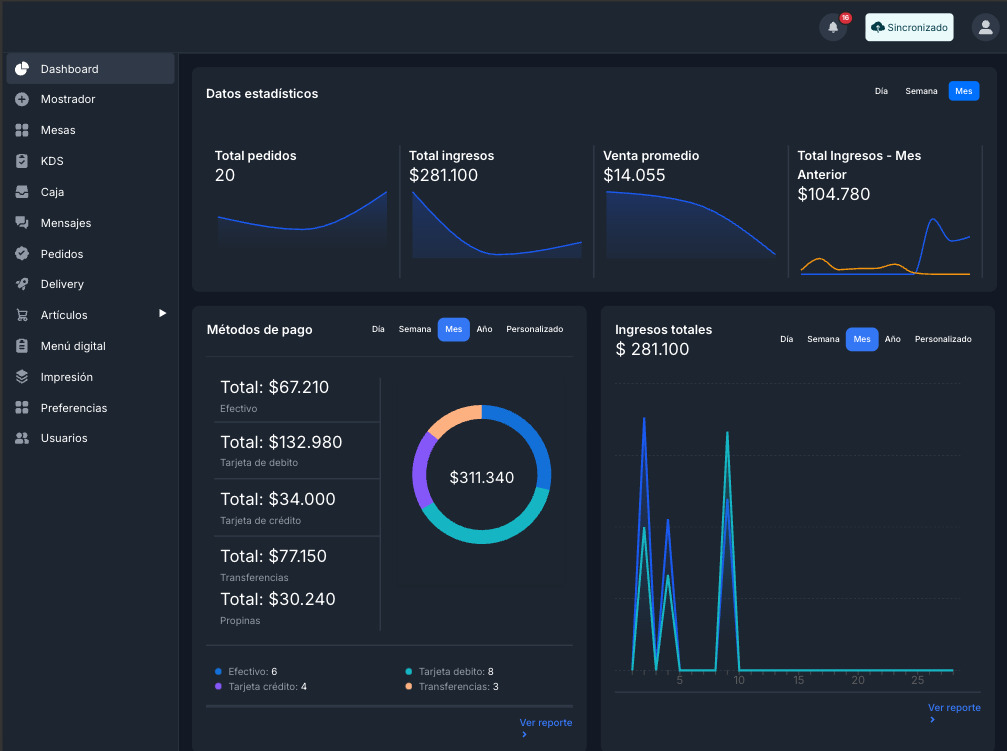Navigate to KDS
The width and height of the screenshot is (1007, 751).
pyautogui.click(x=91, y=161)
